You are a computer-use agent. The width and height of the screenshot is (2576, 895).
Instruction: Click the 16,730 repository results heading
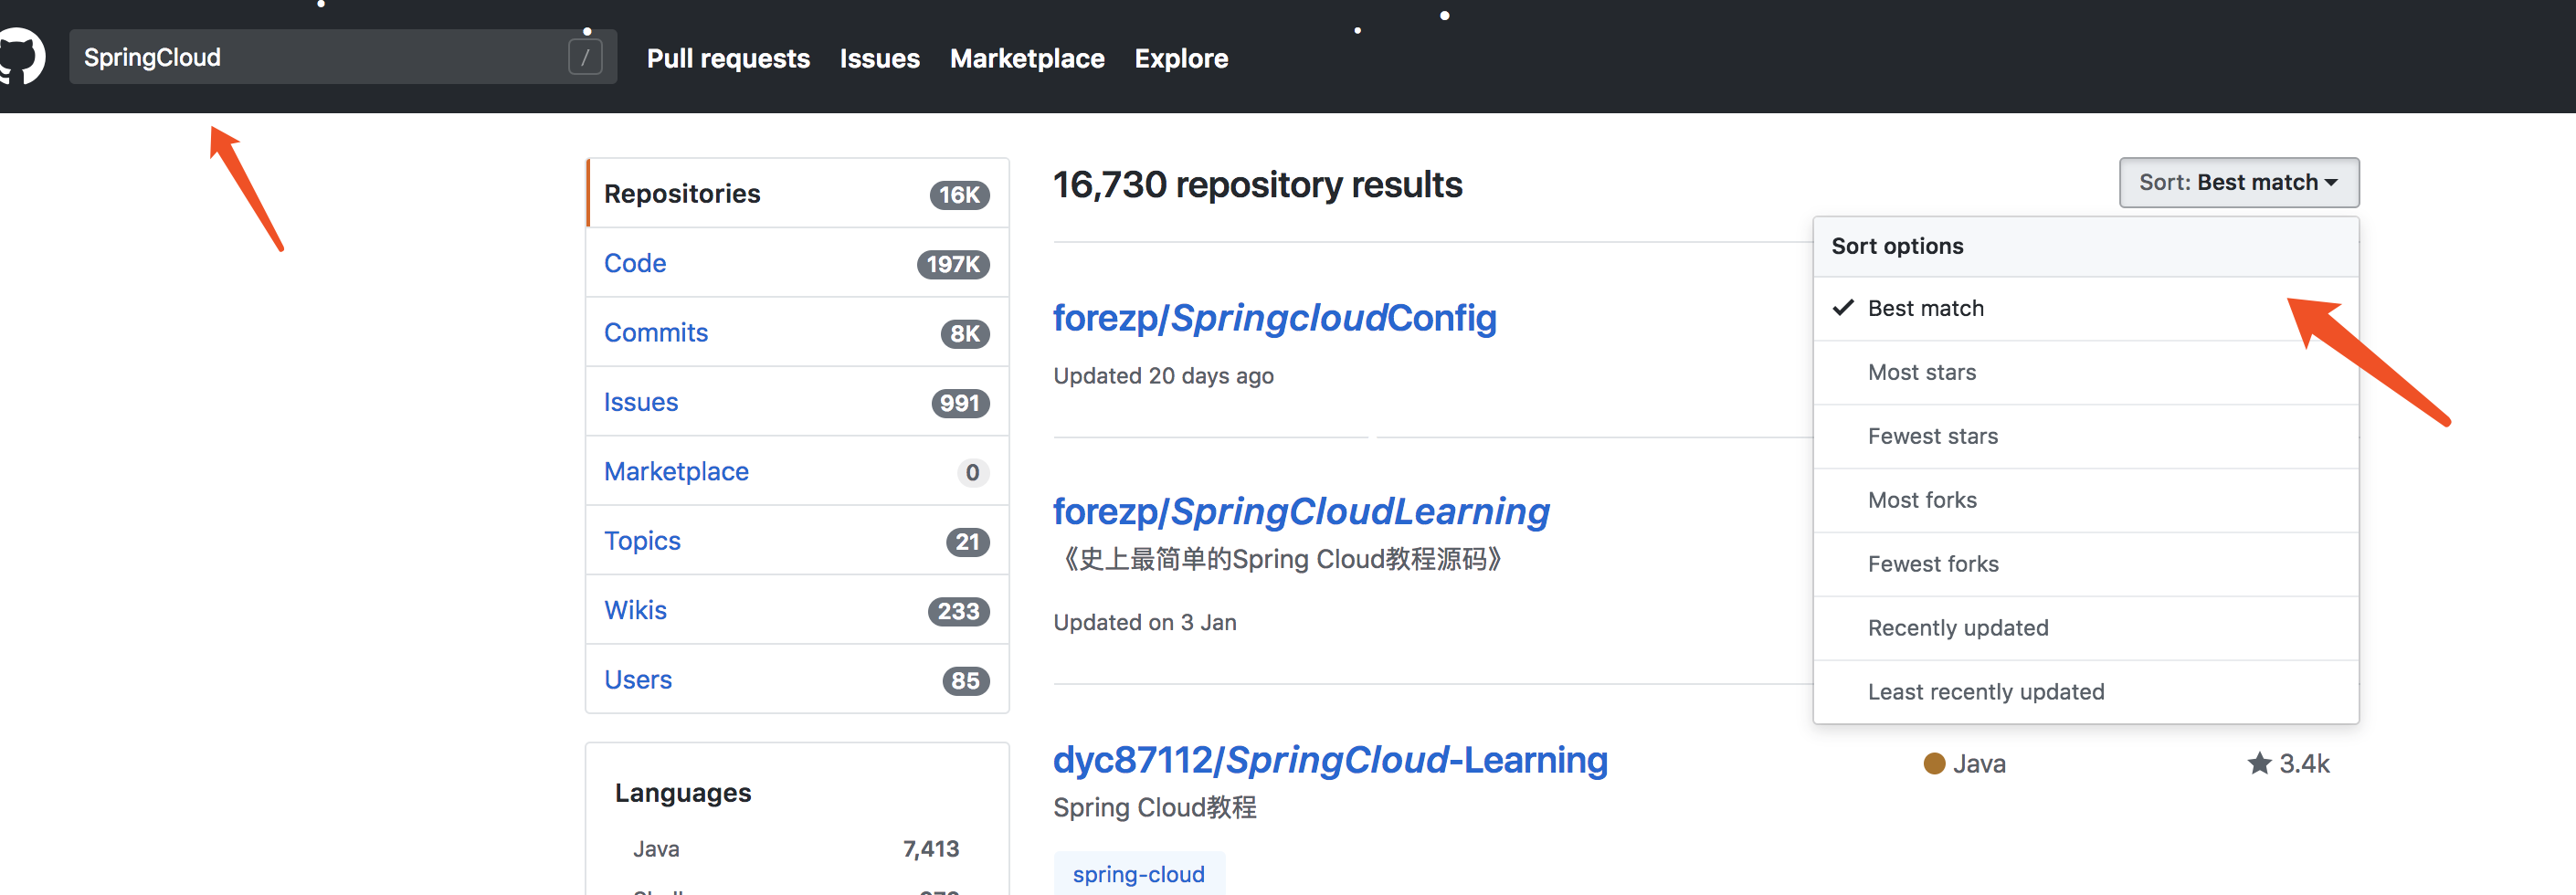(x=1257, y=185)
